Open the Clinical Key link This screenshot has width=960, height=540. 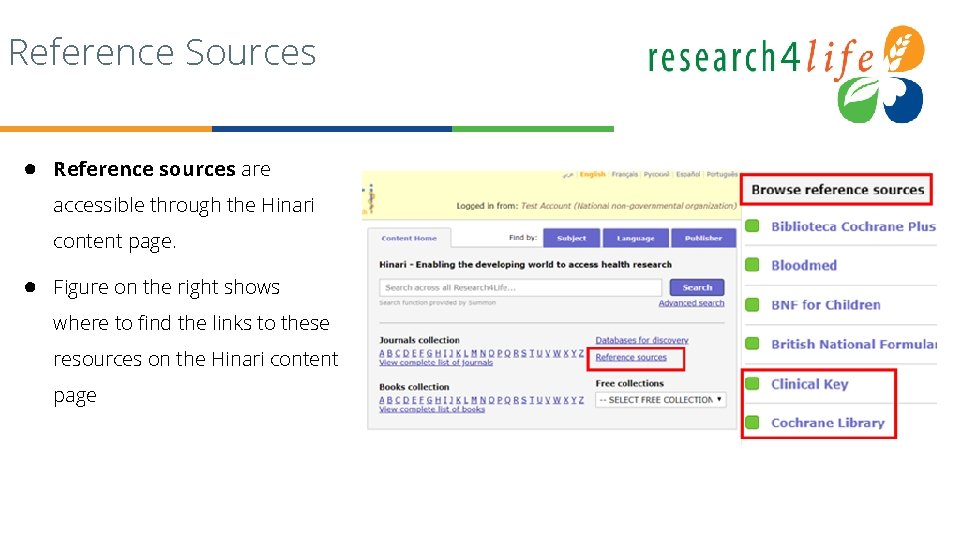pos(809,384)
